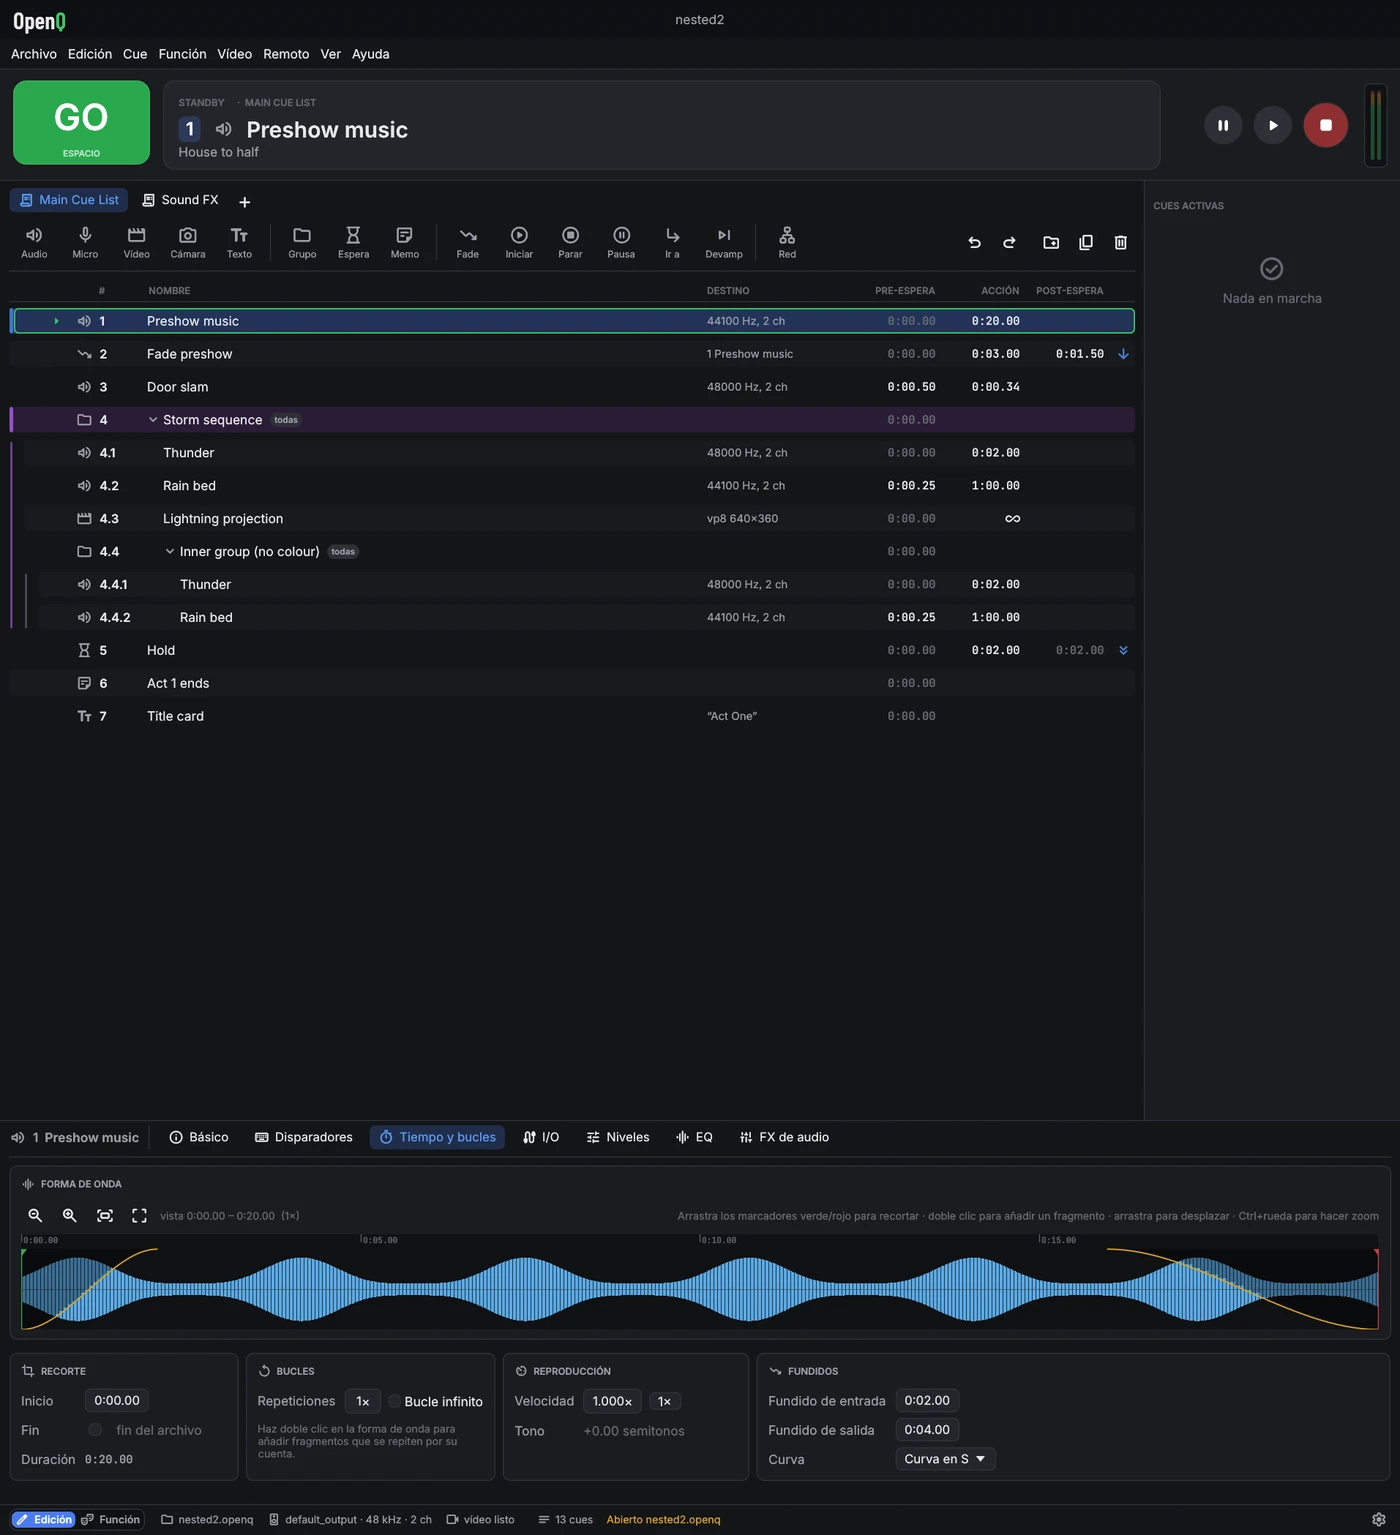
Task: Edit the Fundido de entrada value
Action: 927,1401
